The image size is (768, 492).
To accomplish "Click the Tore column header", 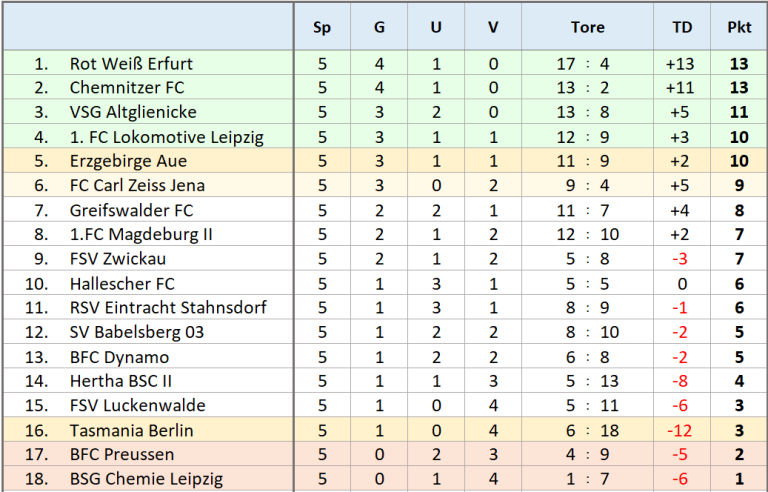I will pos(587,27).
